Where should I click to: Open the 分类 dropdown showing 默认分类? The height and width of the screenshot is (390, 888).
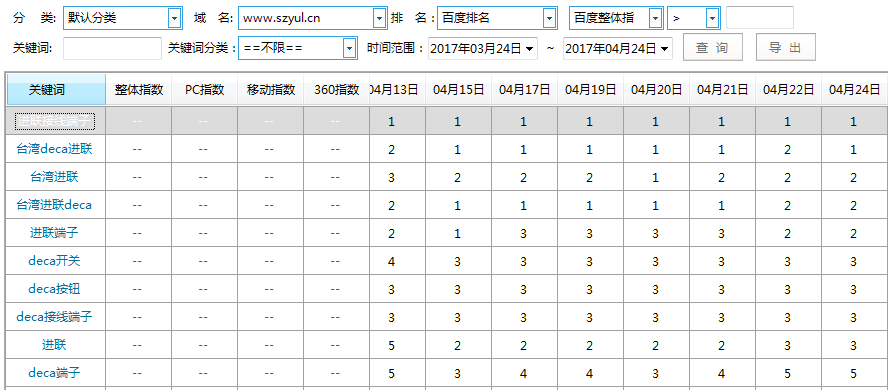(123, 18)
